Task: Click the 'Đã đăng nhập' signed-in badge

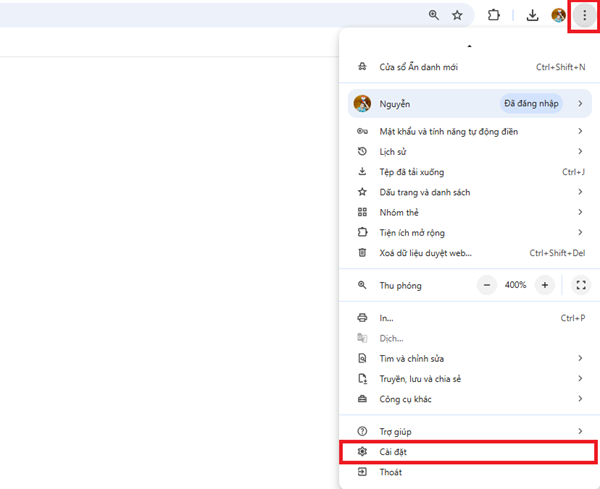Action: point(530,103)
